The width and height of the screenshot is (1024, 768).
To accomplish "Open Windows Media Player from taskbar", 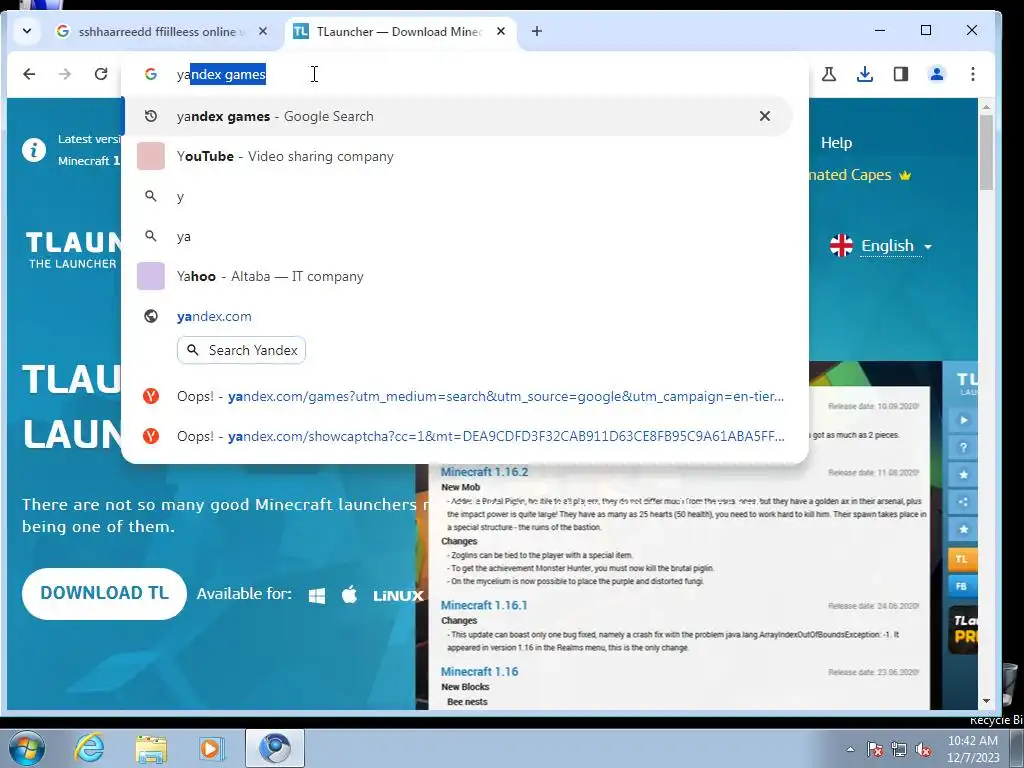I will pyautogui.click(x=211, y=748).
